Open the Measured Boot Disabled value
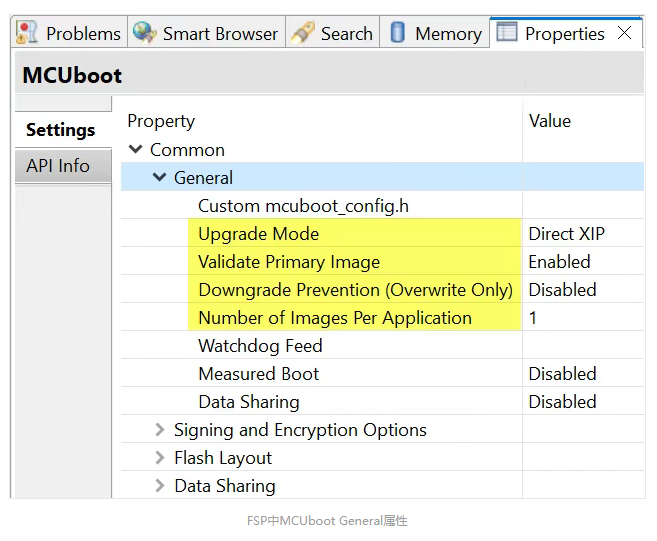Image resolution: width=657 pixels, height=541 pixels. (583, 374)
